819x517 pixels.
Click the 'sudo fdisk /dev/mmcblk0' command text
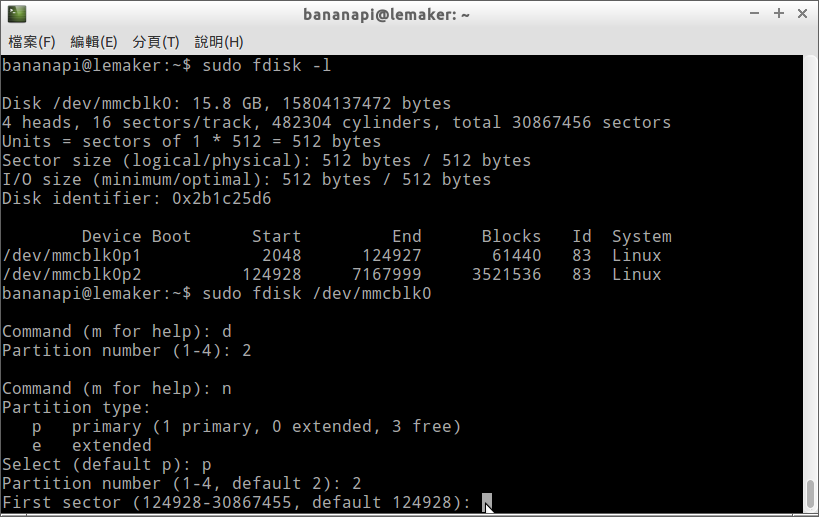pyautogui.click(x=316, y=294)
